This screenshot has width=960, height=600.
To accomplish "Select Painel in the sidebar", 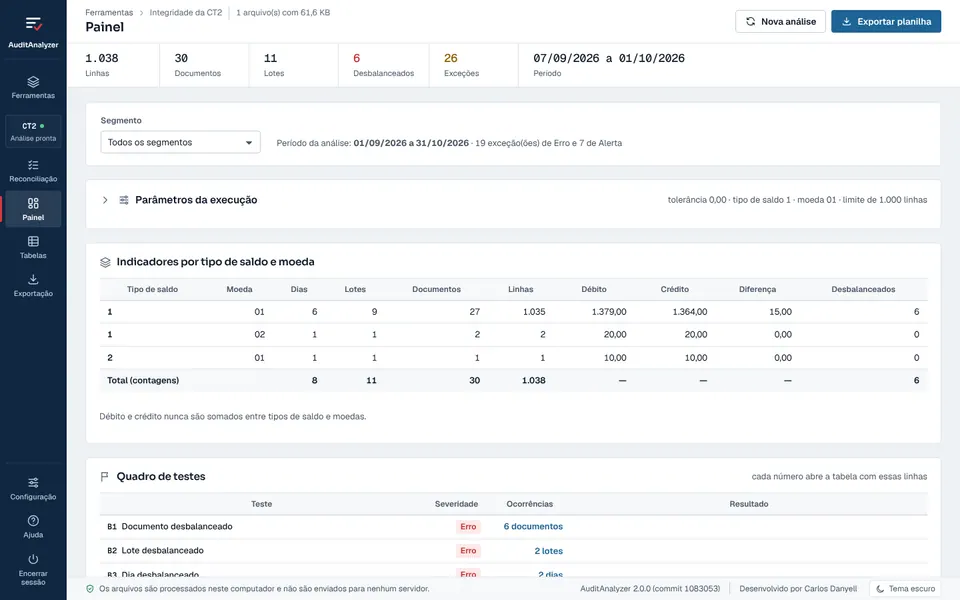I will [x=33, y=209].
